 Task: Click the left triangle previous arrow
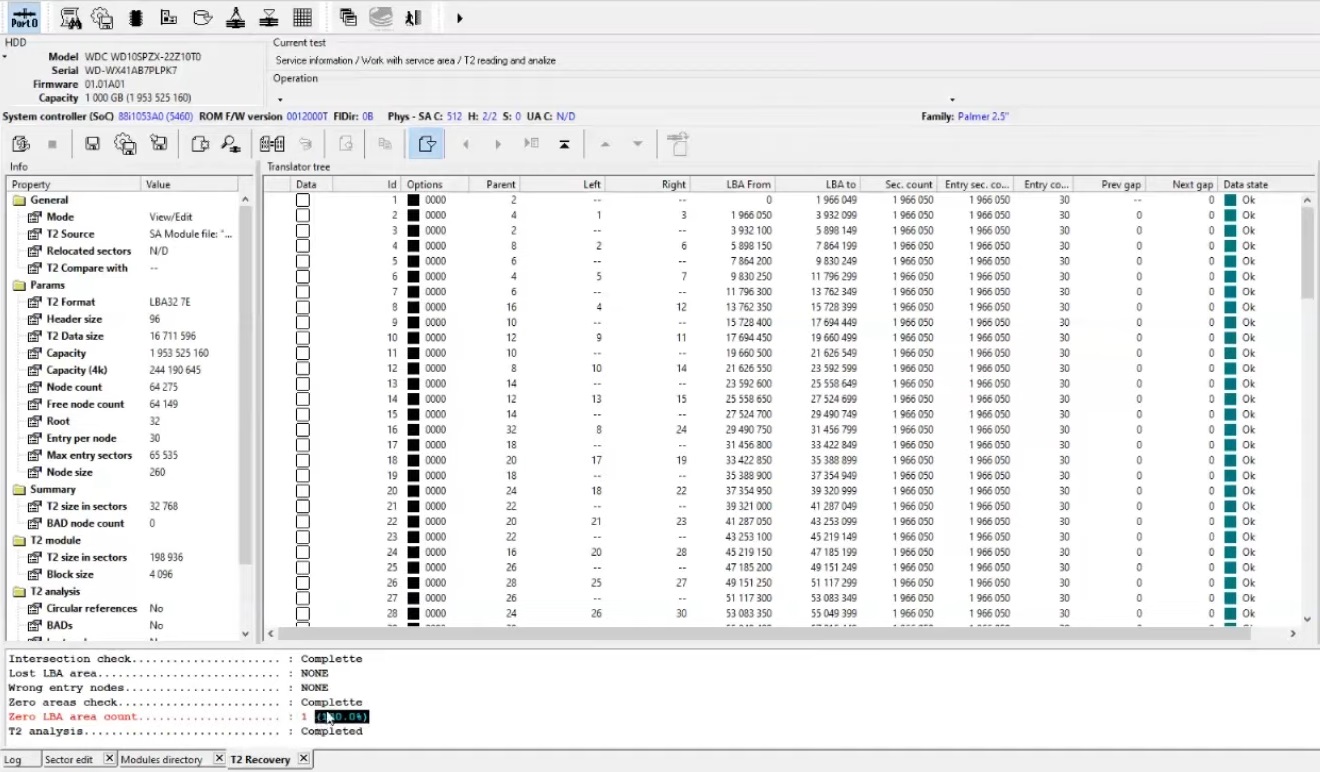click(x=465, y=145)
